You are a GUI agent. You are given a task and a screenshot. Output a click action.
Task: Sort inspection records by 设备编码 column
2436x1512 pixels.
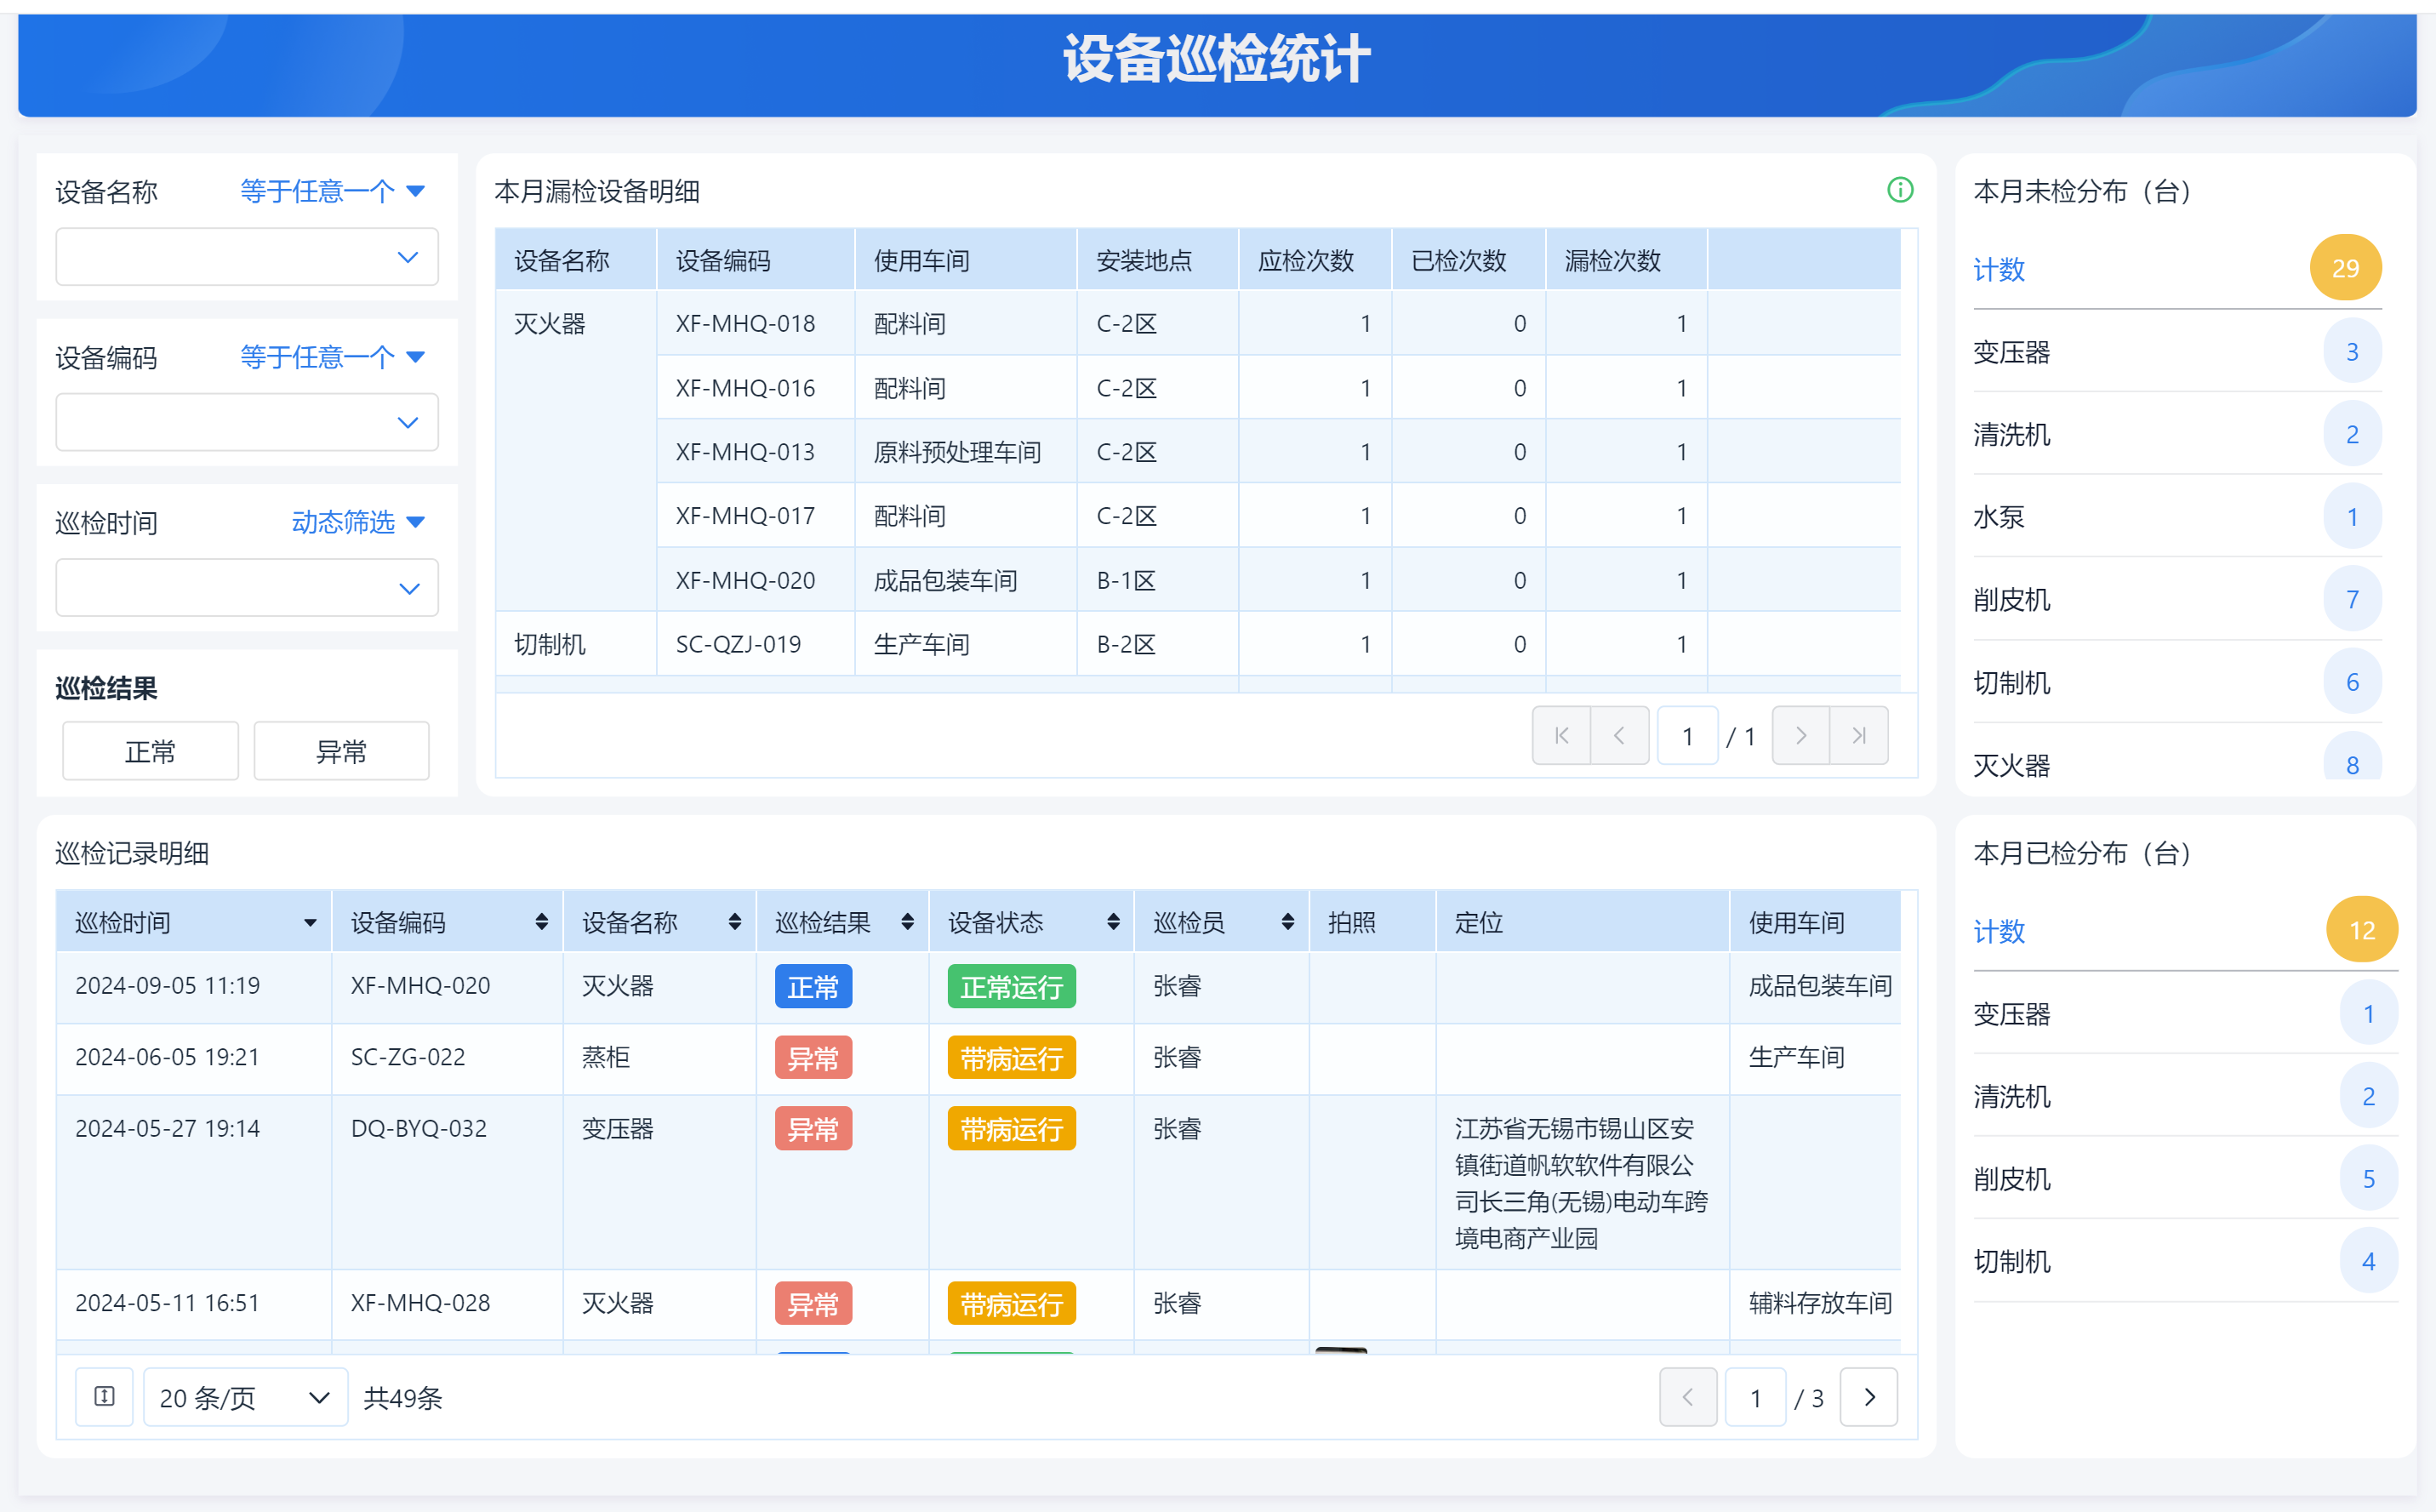[x=541, y=922]
